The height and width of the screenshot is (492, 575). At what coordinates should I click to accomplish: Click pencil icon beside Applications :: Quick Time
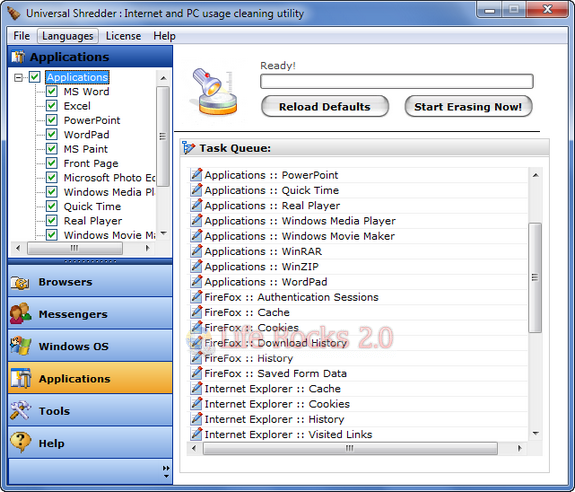196,190
